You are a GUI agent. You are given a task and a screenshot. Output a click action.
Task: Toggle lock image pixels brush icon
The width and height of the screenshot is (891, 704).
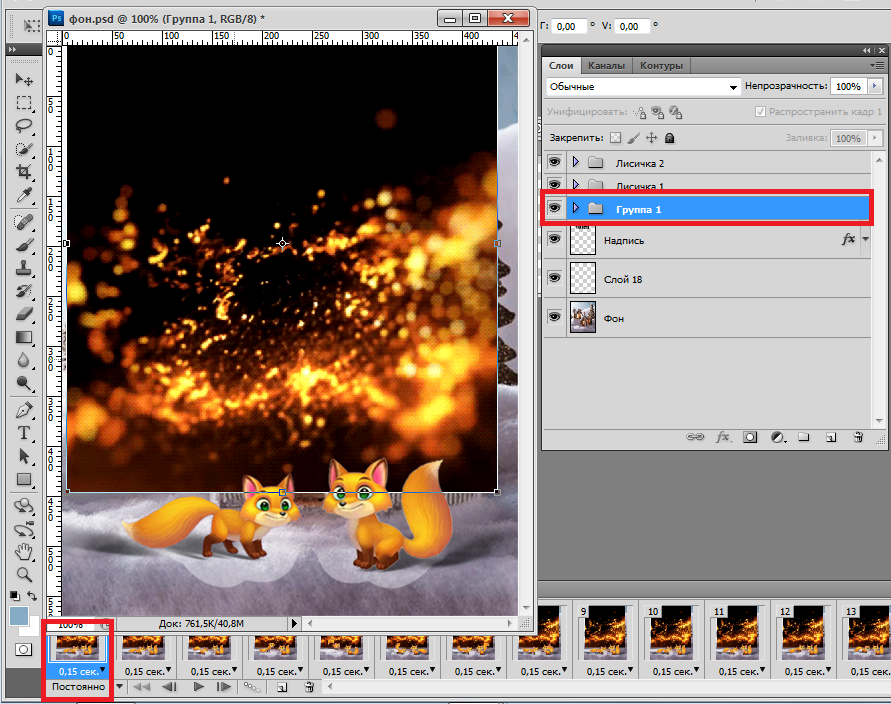point(634,138)
